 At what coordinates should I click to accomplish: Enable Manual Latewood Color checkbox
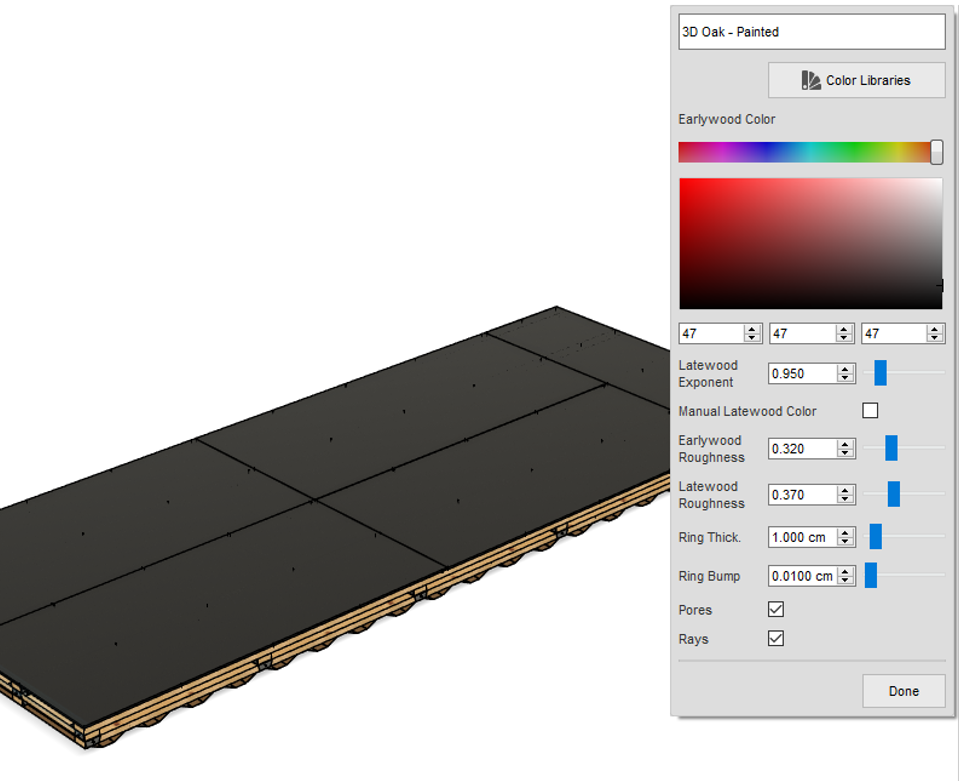(x=870, y=410)
